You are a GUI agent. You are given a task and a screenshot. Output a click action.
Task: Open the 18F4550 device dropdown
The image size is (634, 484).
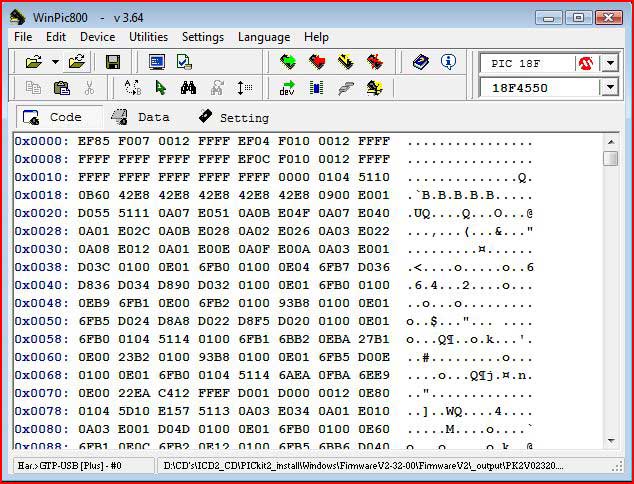[609, 88]
